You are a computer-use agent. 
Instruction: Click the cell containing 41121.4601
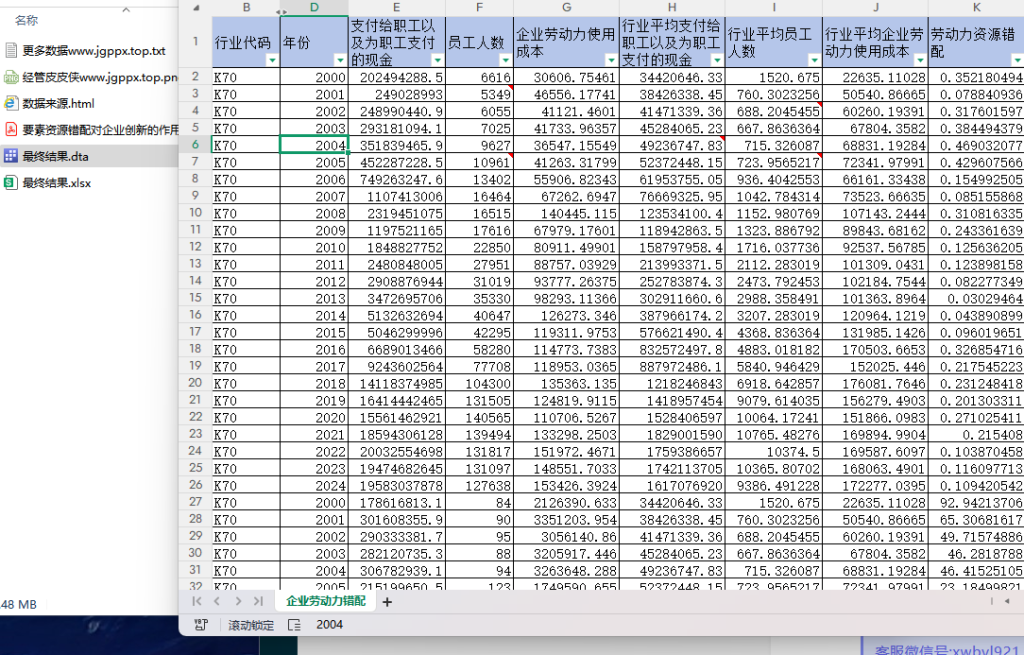(x=566, y=111)
